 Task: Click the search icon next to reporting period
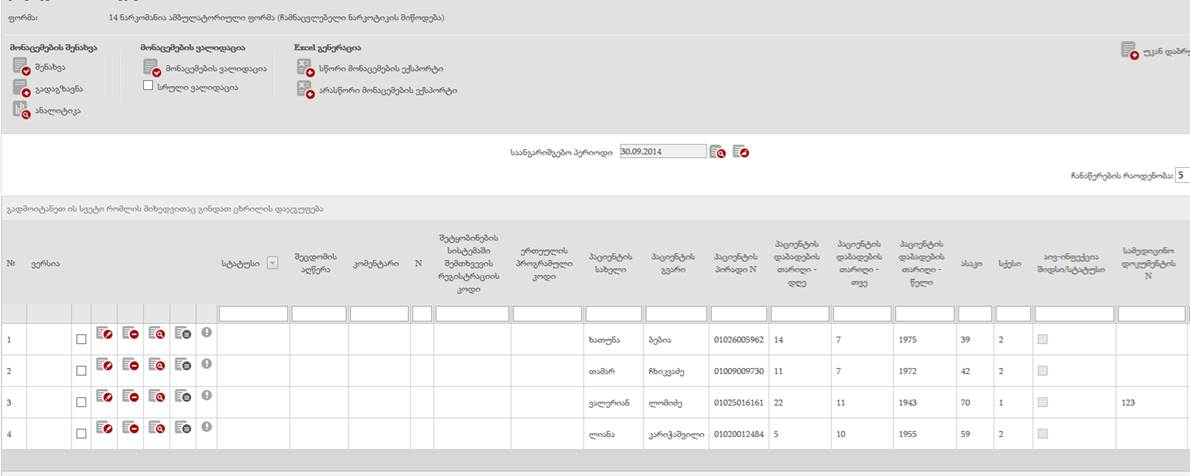click(x=718, y=152)
